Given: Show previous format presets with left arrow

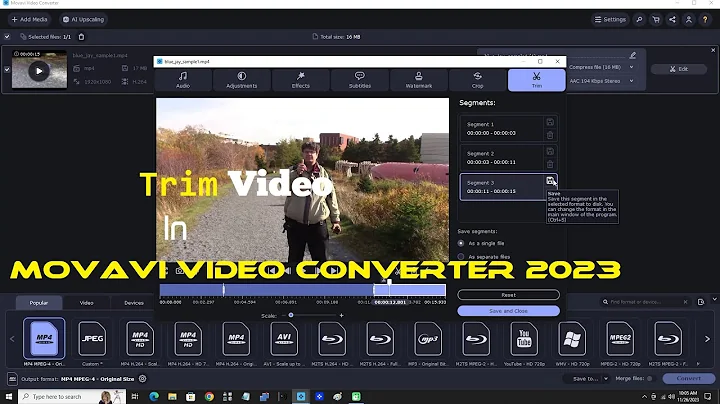Looking at the screenshot, I should (12, 339).
